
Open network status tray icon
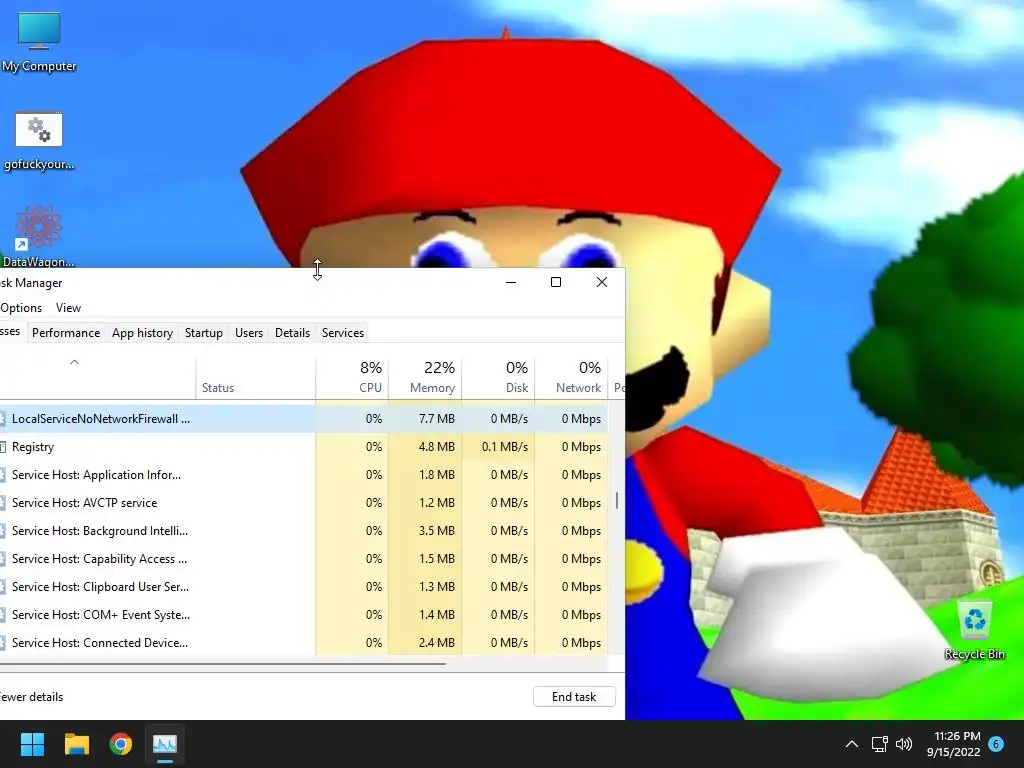tap(879, 744)
